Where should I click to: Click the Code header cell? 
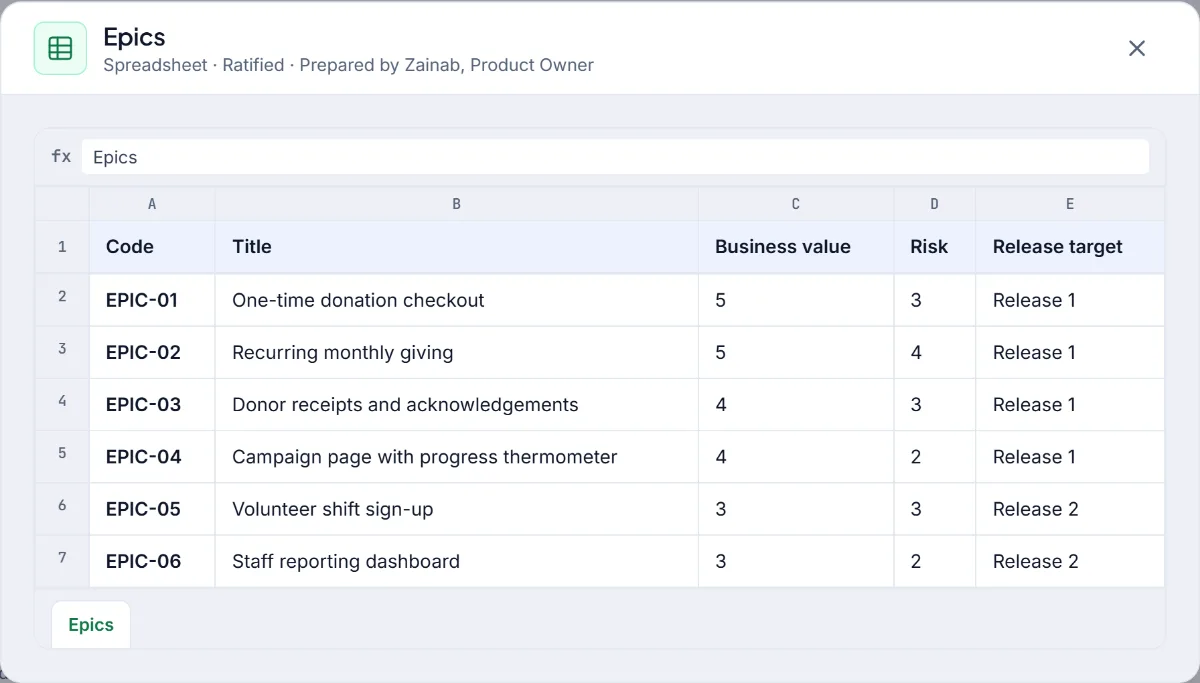point(152,247)
